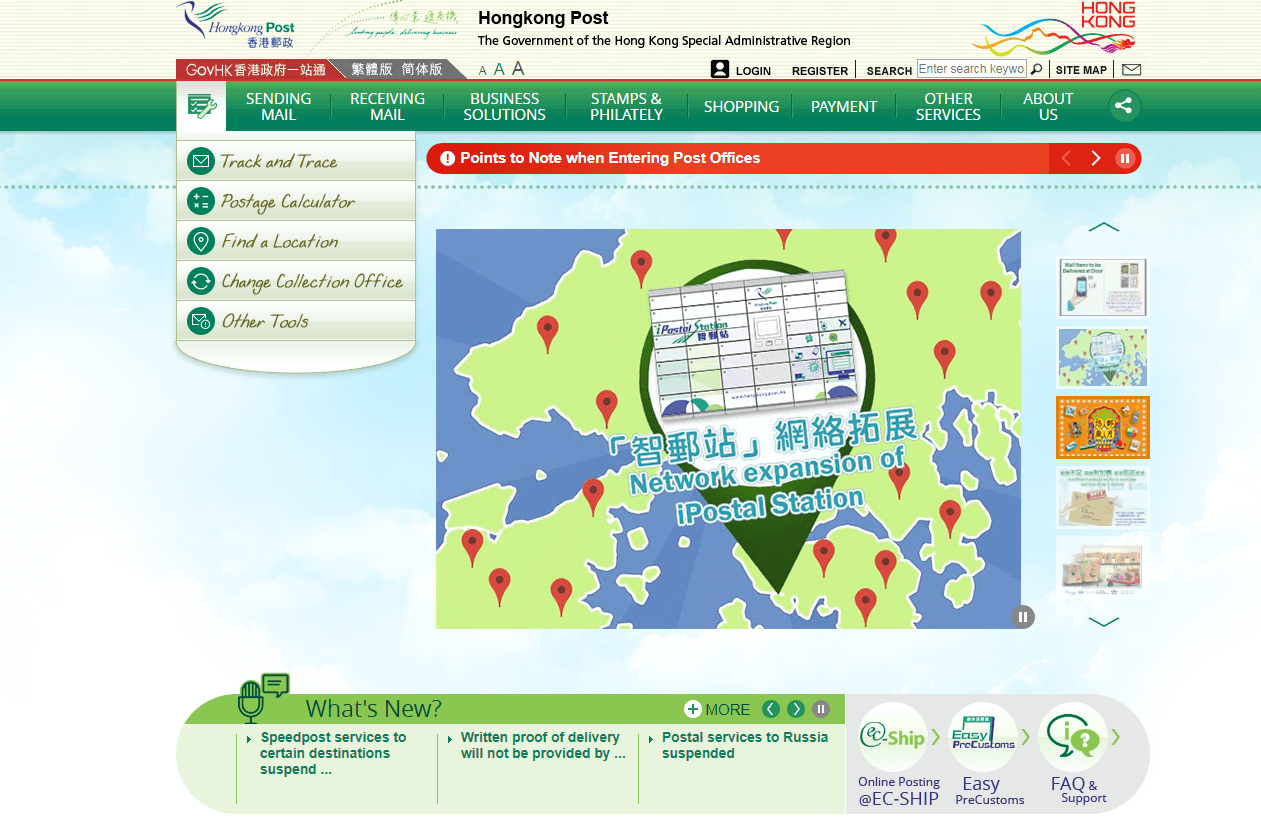Switch to Simplified Chinese 简体版
This screenshot has height=823, width=1261.
click(422, 70)
